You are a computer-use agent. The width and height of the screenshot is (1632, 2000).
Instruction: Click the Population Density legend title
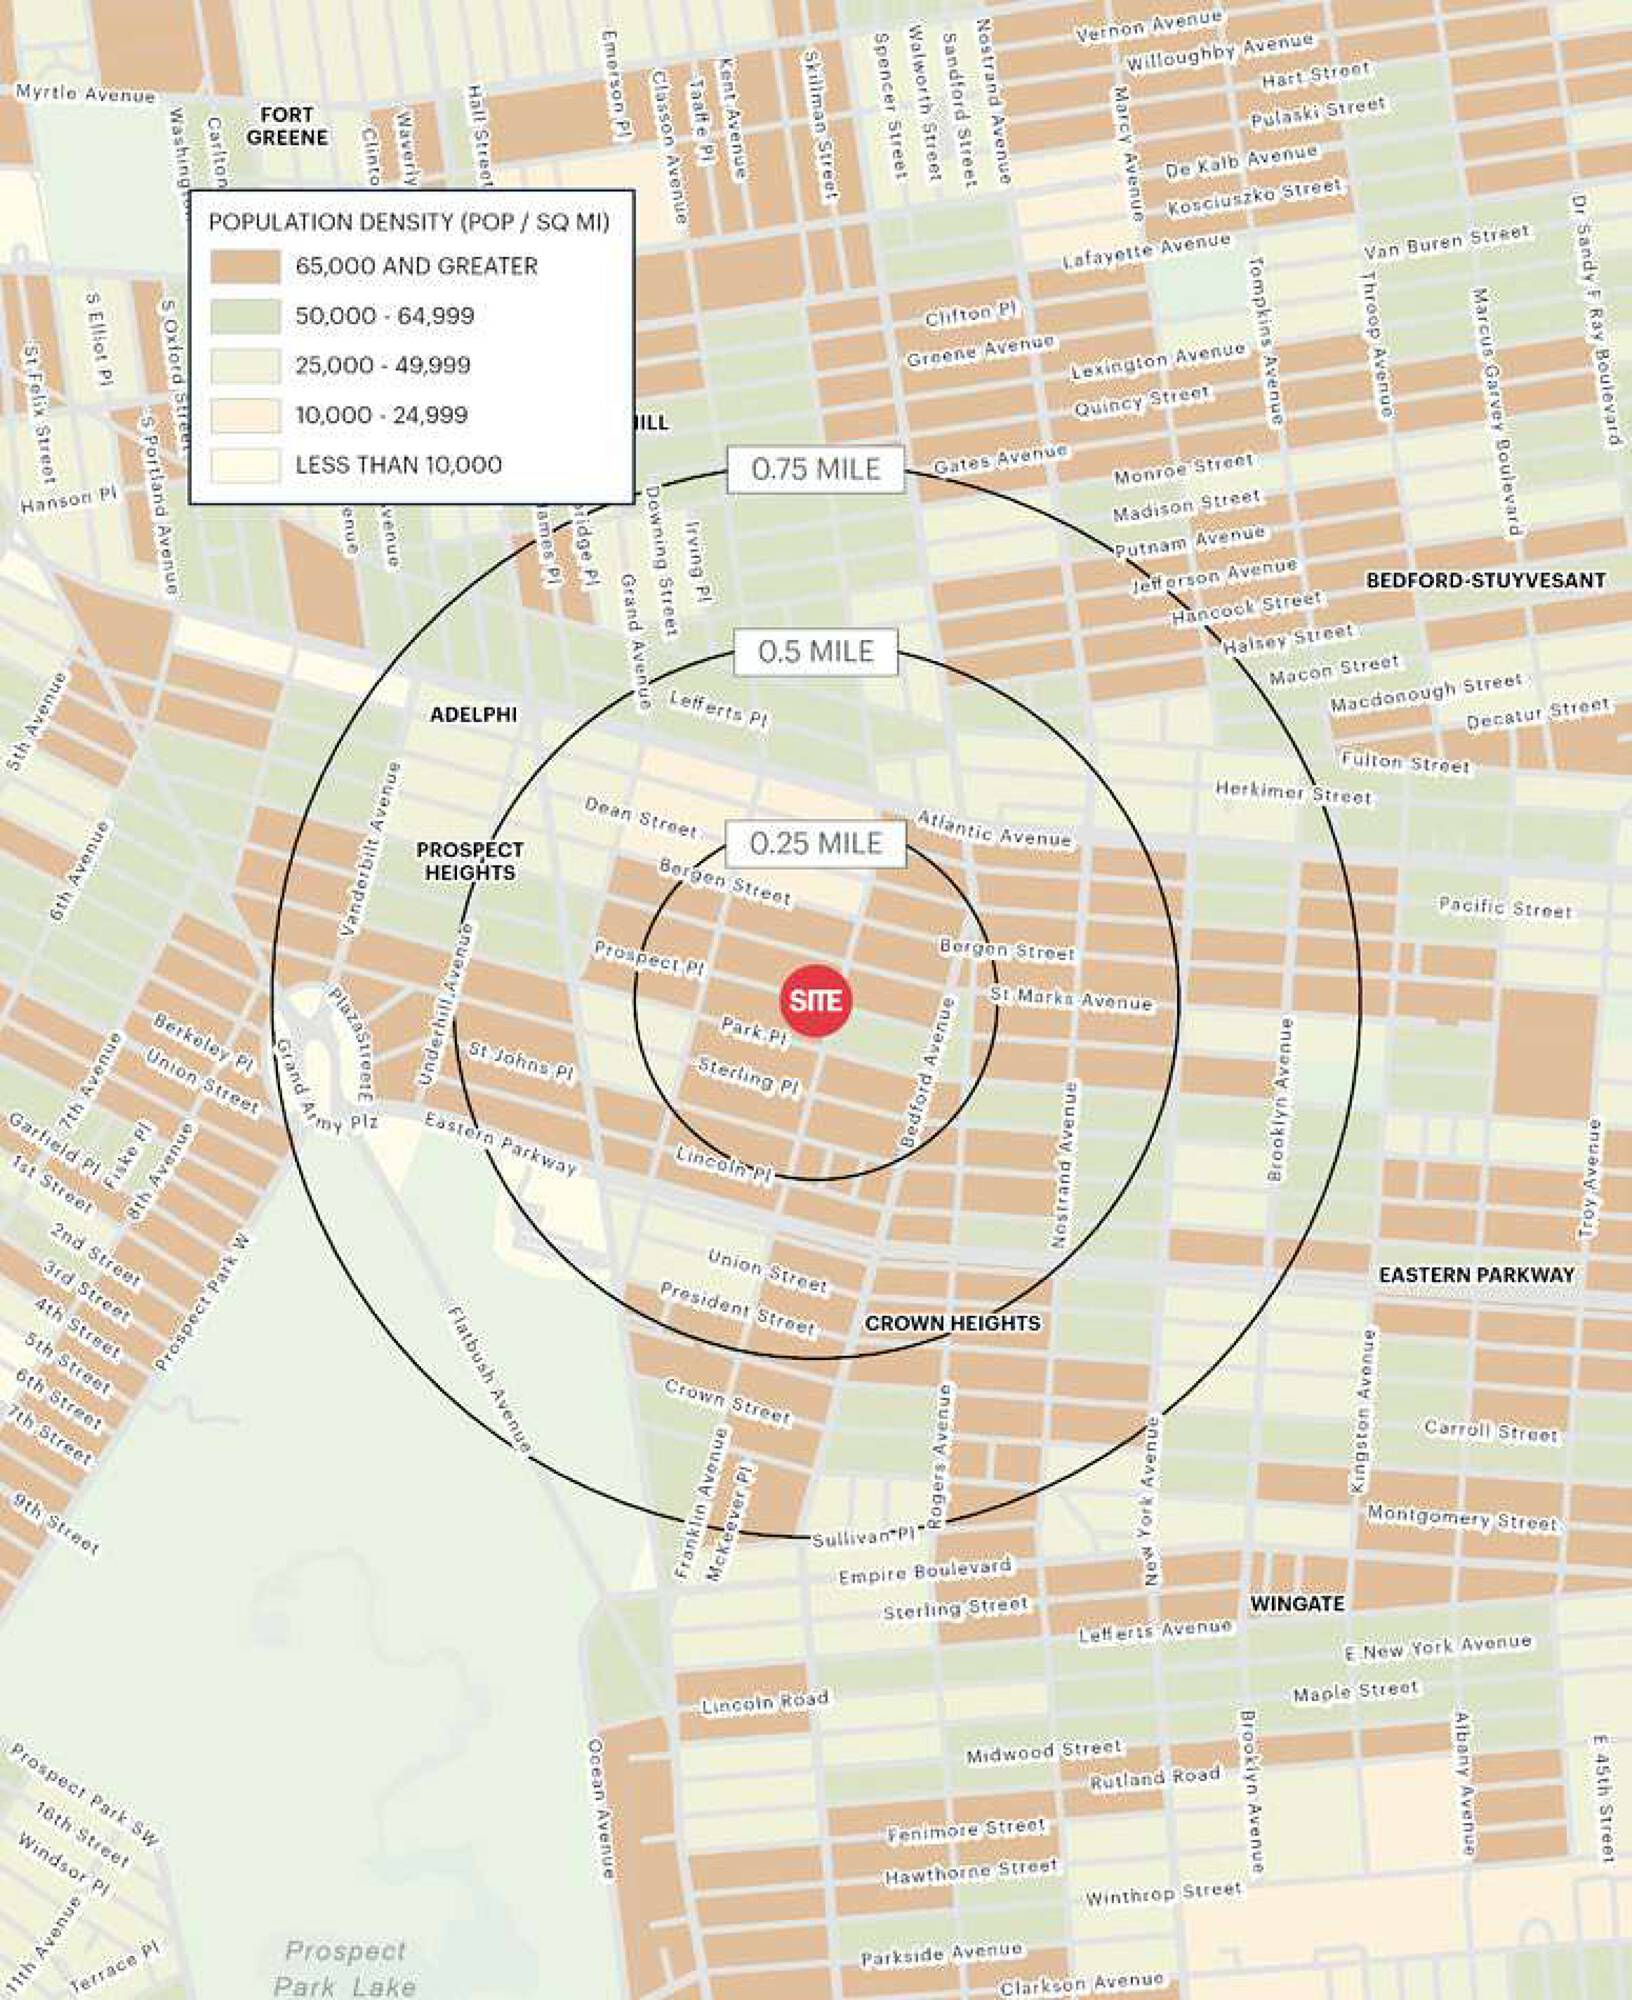408,222
